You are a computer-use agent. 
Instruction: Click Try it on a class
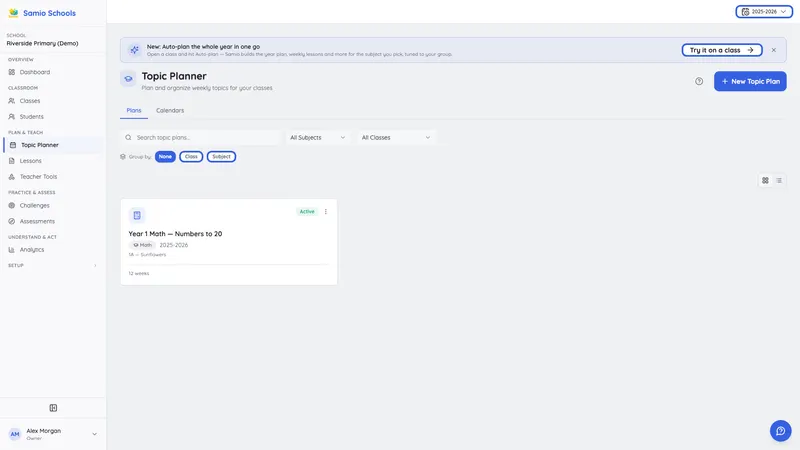(x=722, y=50)
